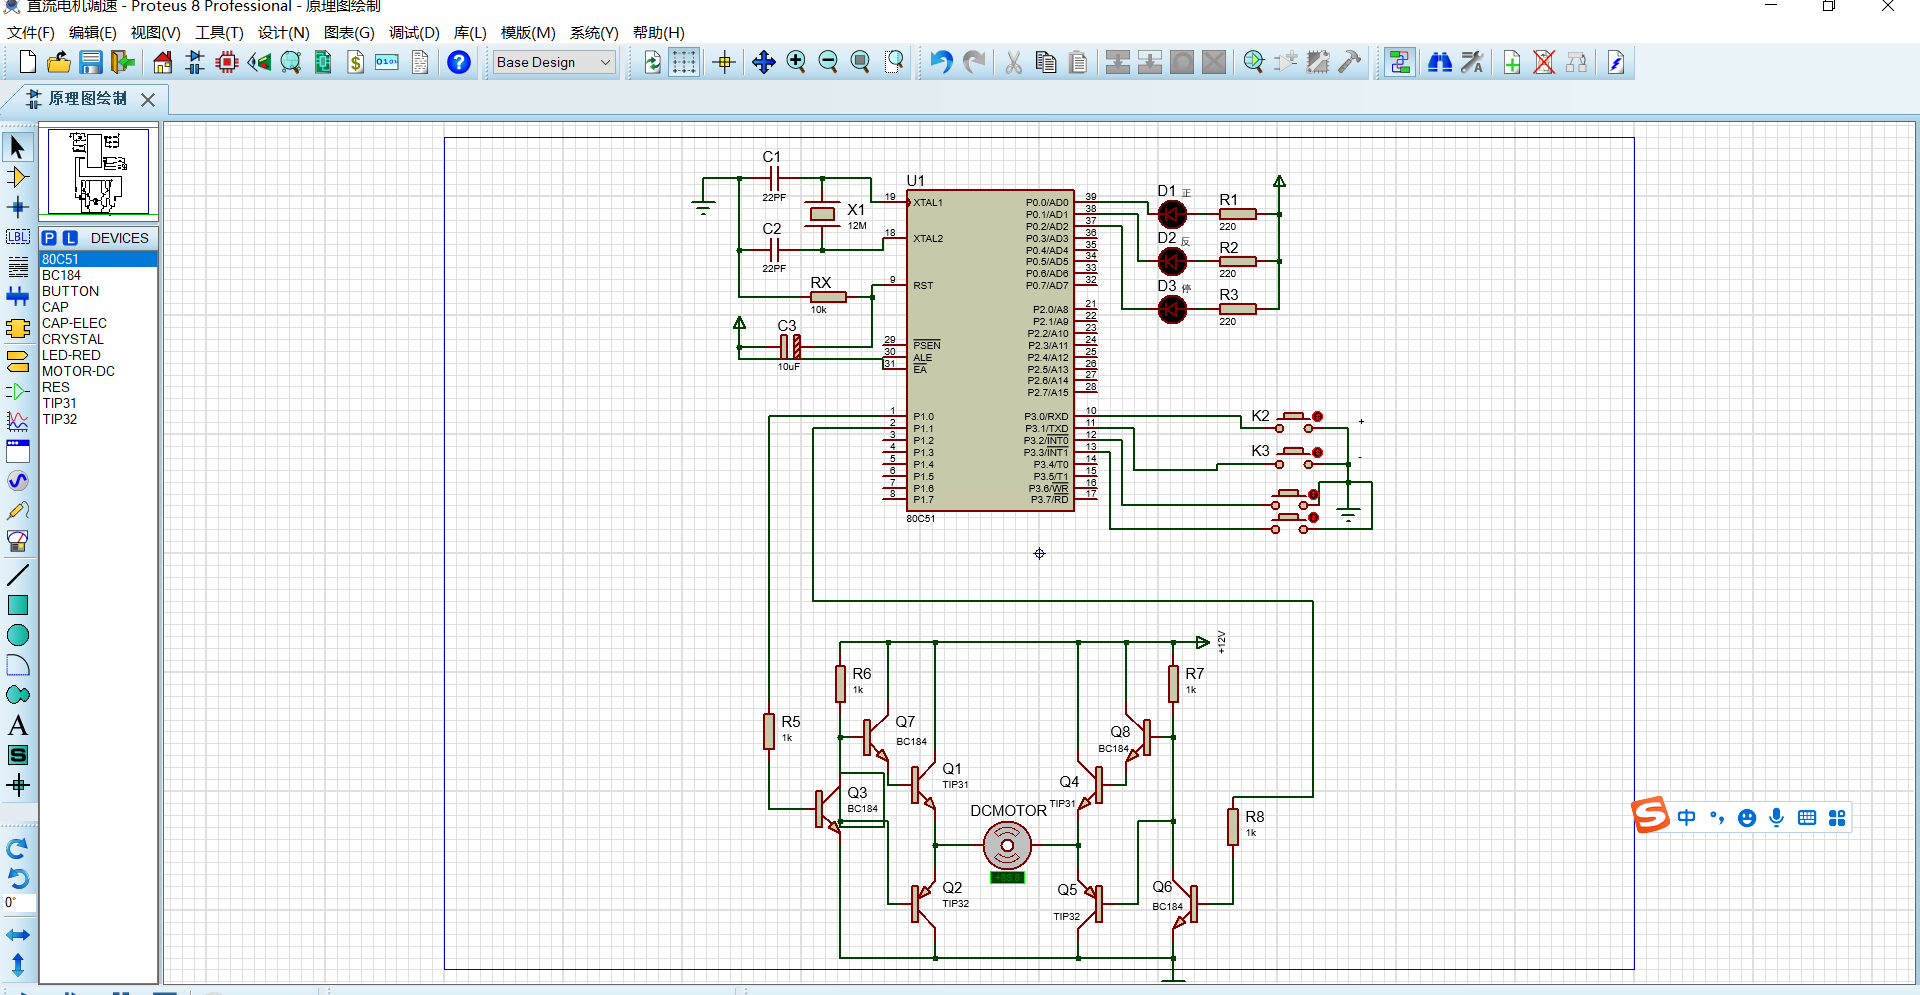Toggle the wire autorouter button
Image resolution: width=1920 pixels, height=995 pixels.
[1400, 63]
